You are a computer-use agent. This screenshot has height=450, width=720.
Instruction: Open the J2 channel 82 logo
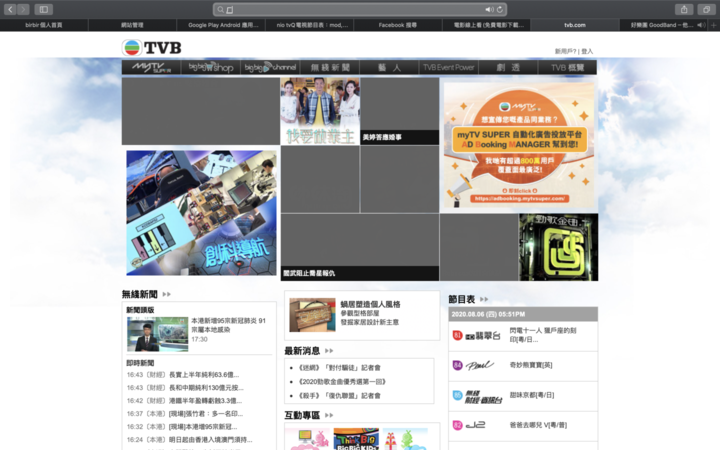click(469, 425)
